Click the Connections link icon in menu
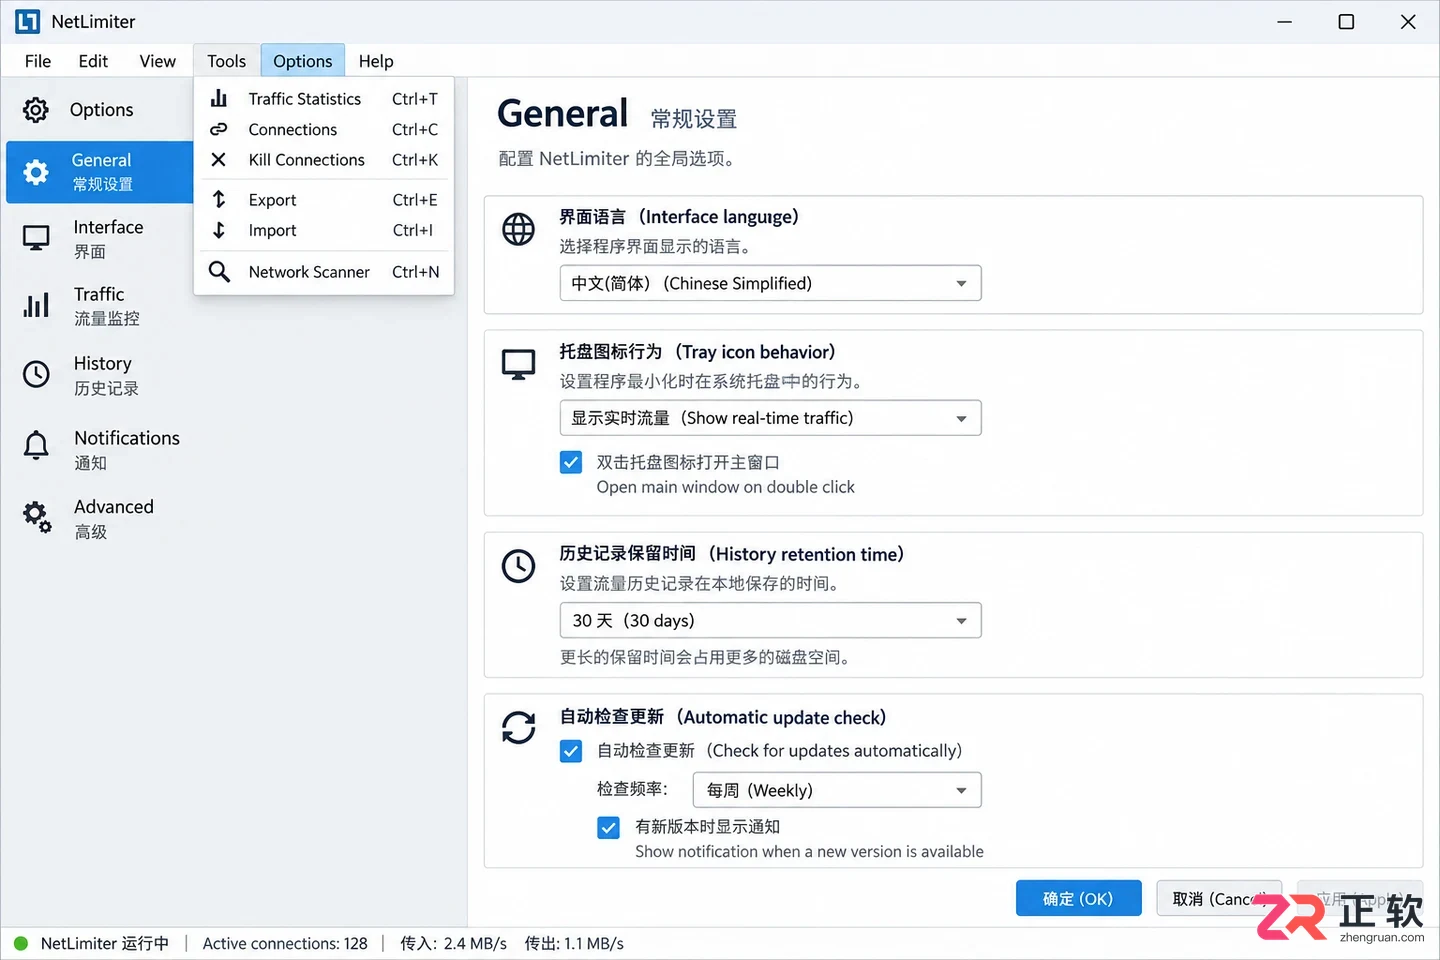1440x960 pixels. coord(219,129)
